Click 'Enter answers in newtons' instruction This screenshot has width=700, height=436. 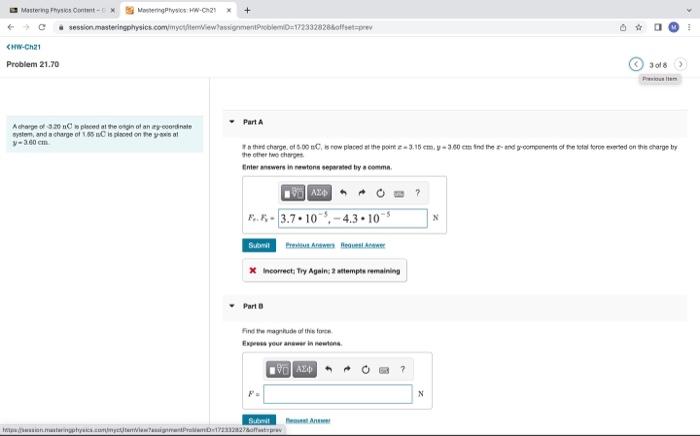tap(317, 167)
